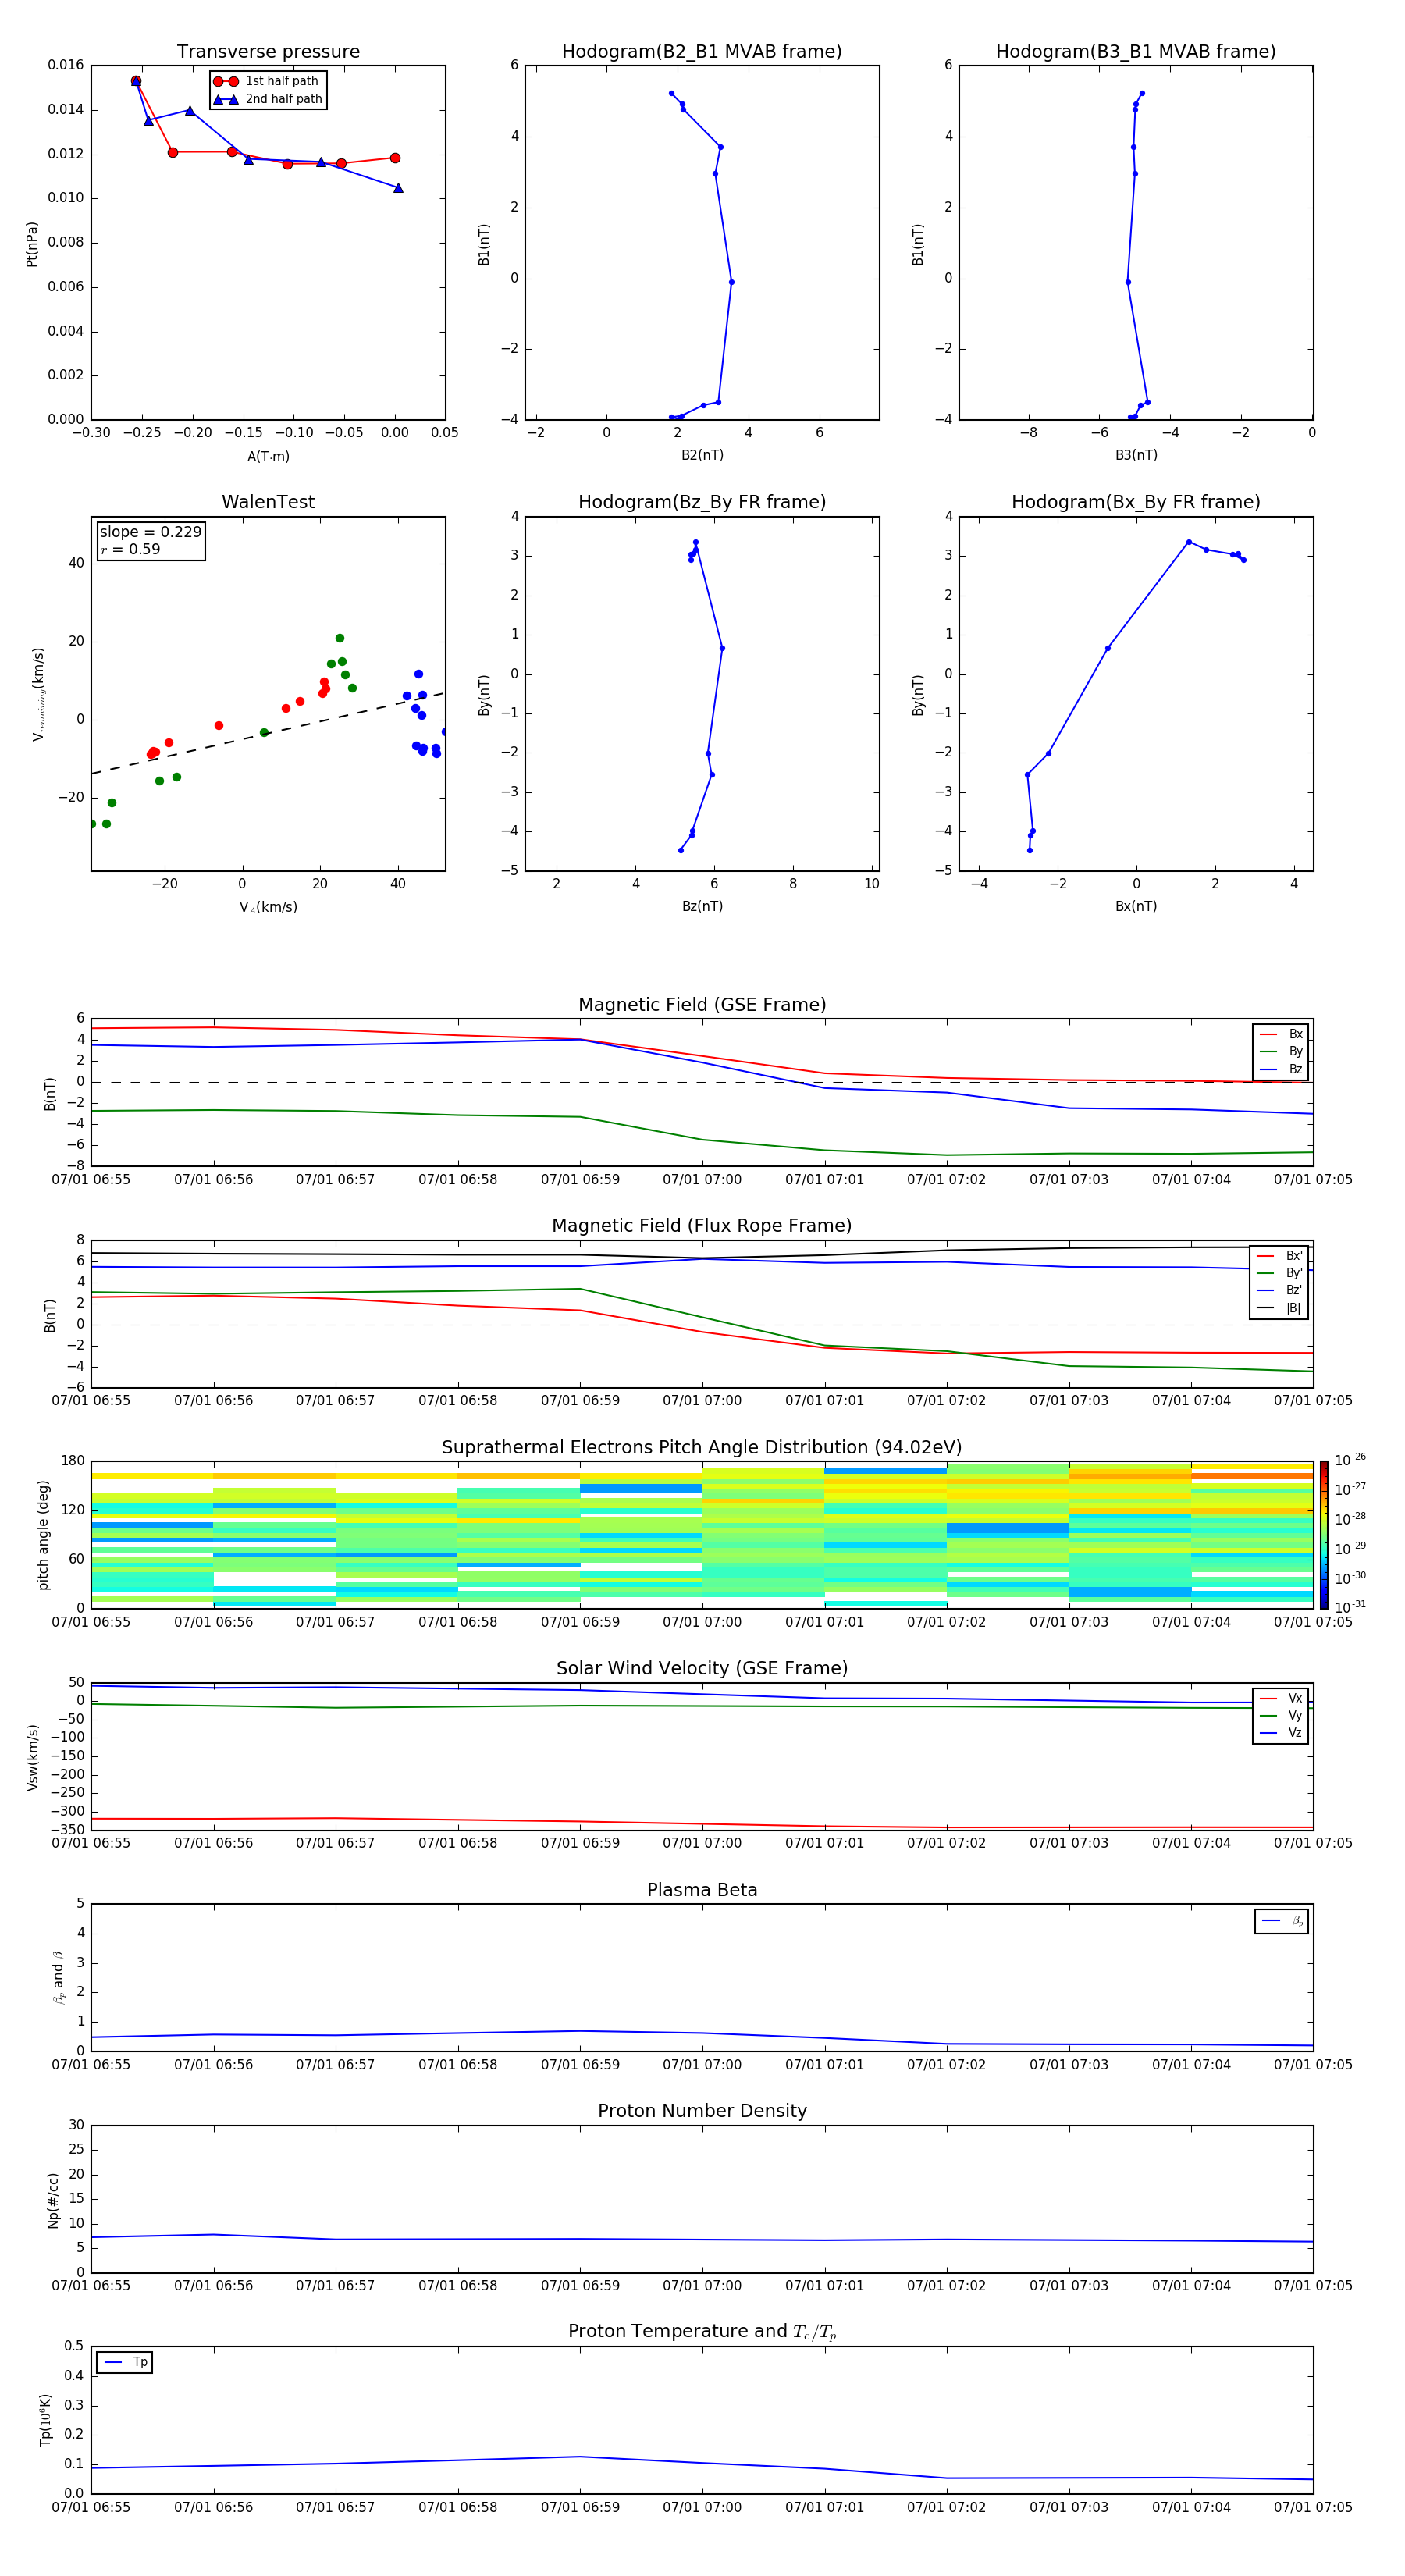Screen dimensions: 1405x2576
Task: Click the Proton Temperature and Te/Tp title
Action: [702, 2332]
